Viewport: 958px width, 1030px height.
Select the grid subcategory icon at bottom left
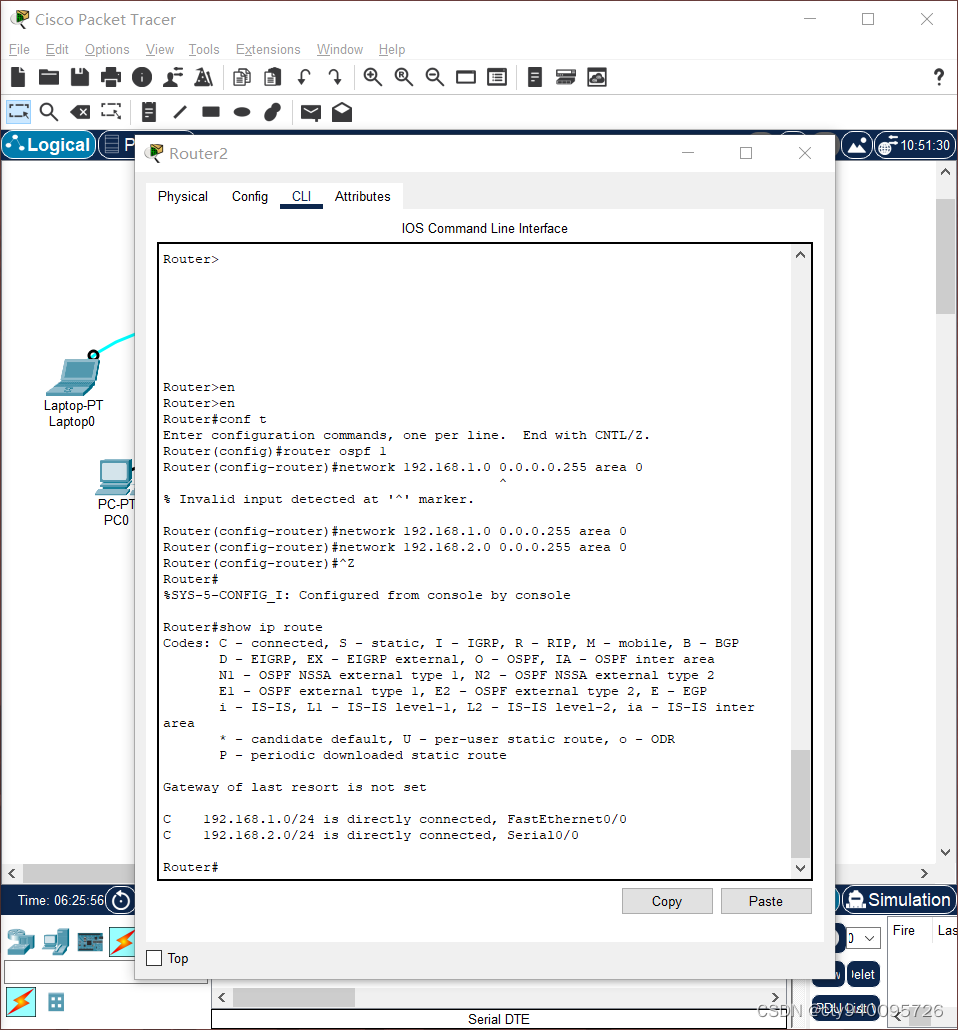[x=57, y=1002]
